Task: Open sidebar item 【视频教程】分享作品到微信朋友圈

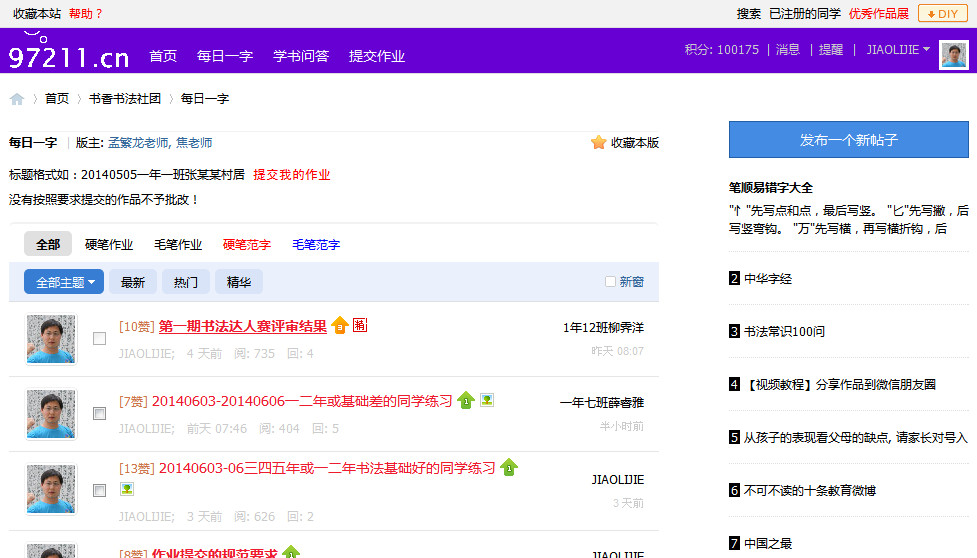Action: tap(840, 384)
